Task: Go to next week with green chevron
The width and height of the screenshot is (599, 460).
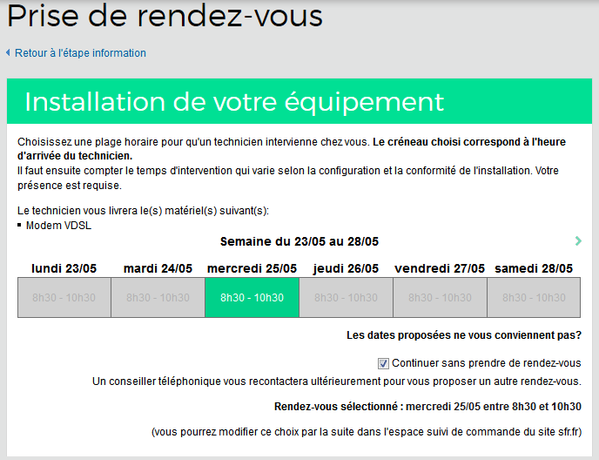Action: (x=578, y=241)
